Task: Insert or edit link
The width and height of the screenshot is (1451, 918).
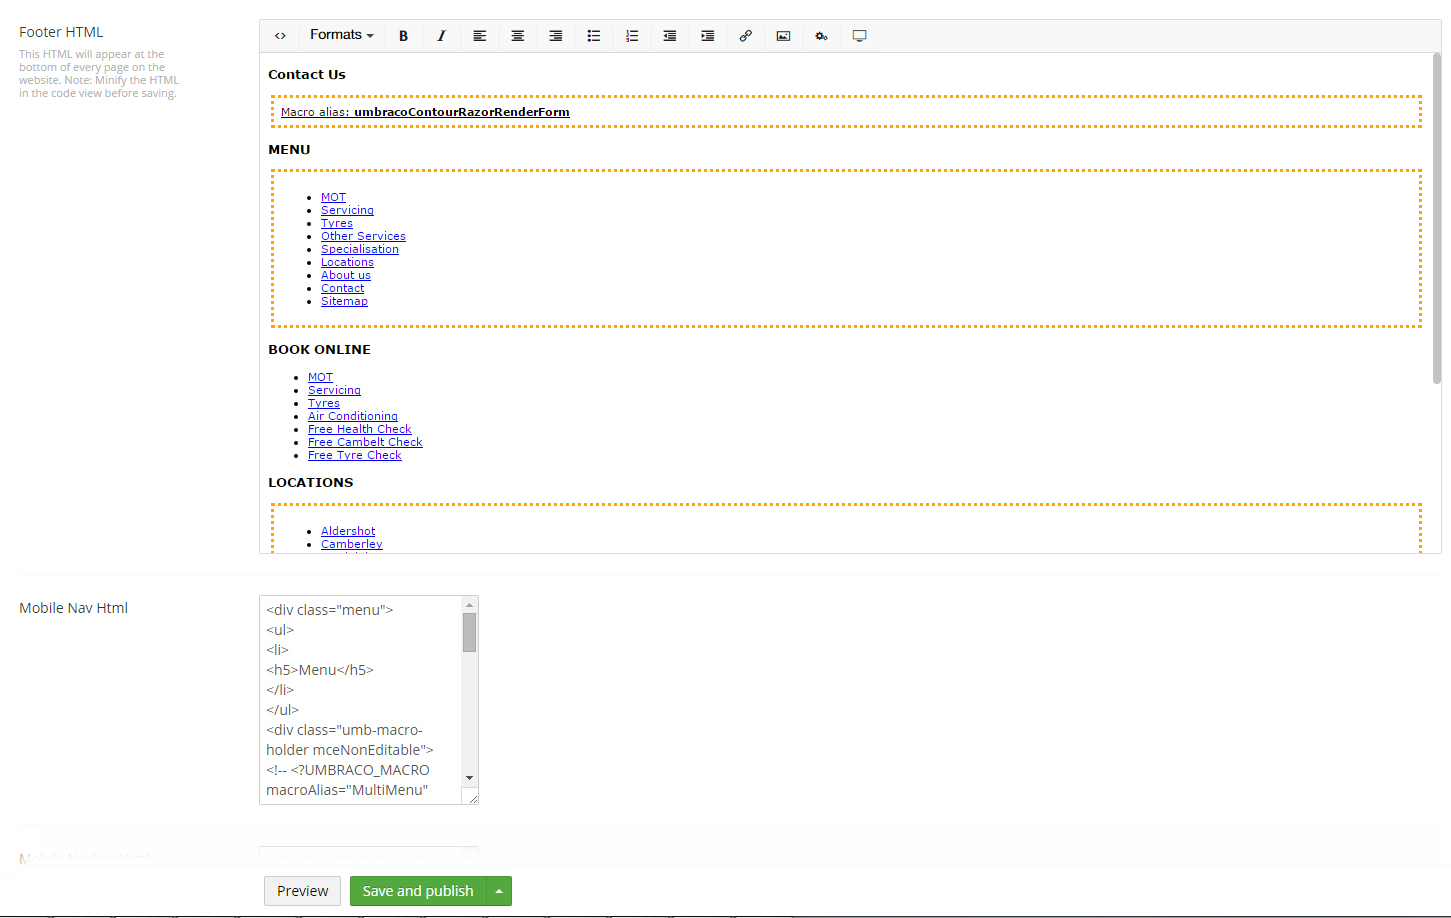Action: click(x=746, y=36)
